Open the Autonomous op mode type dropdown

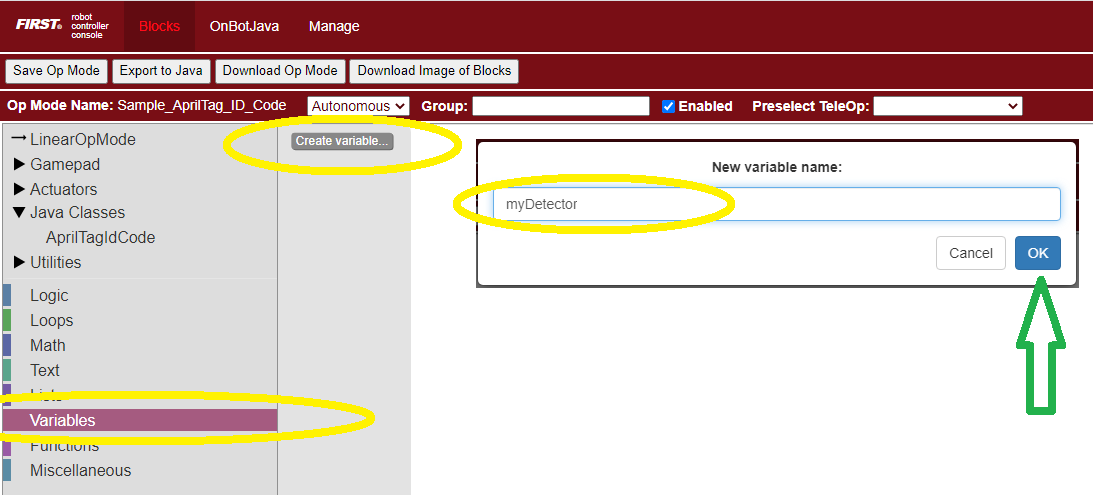(x=358, y=106)
